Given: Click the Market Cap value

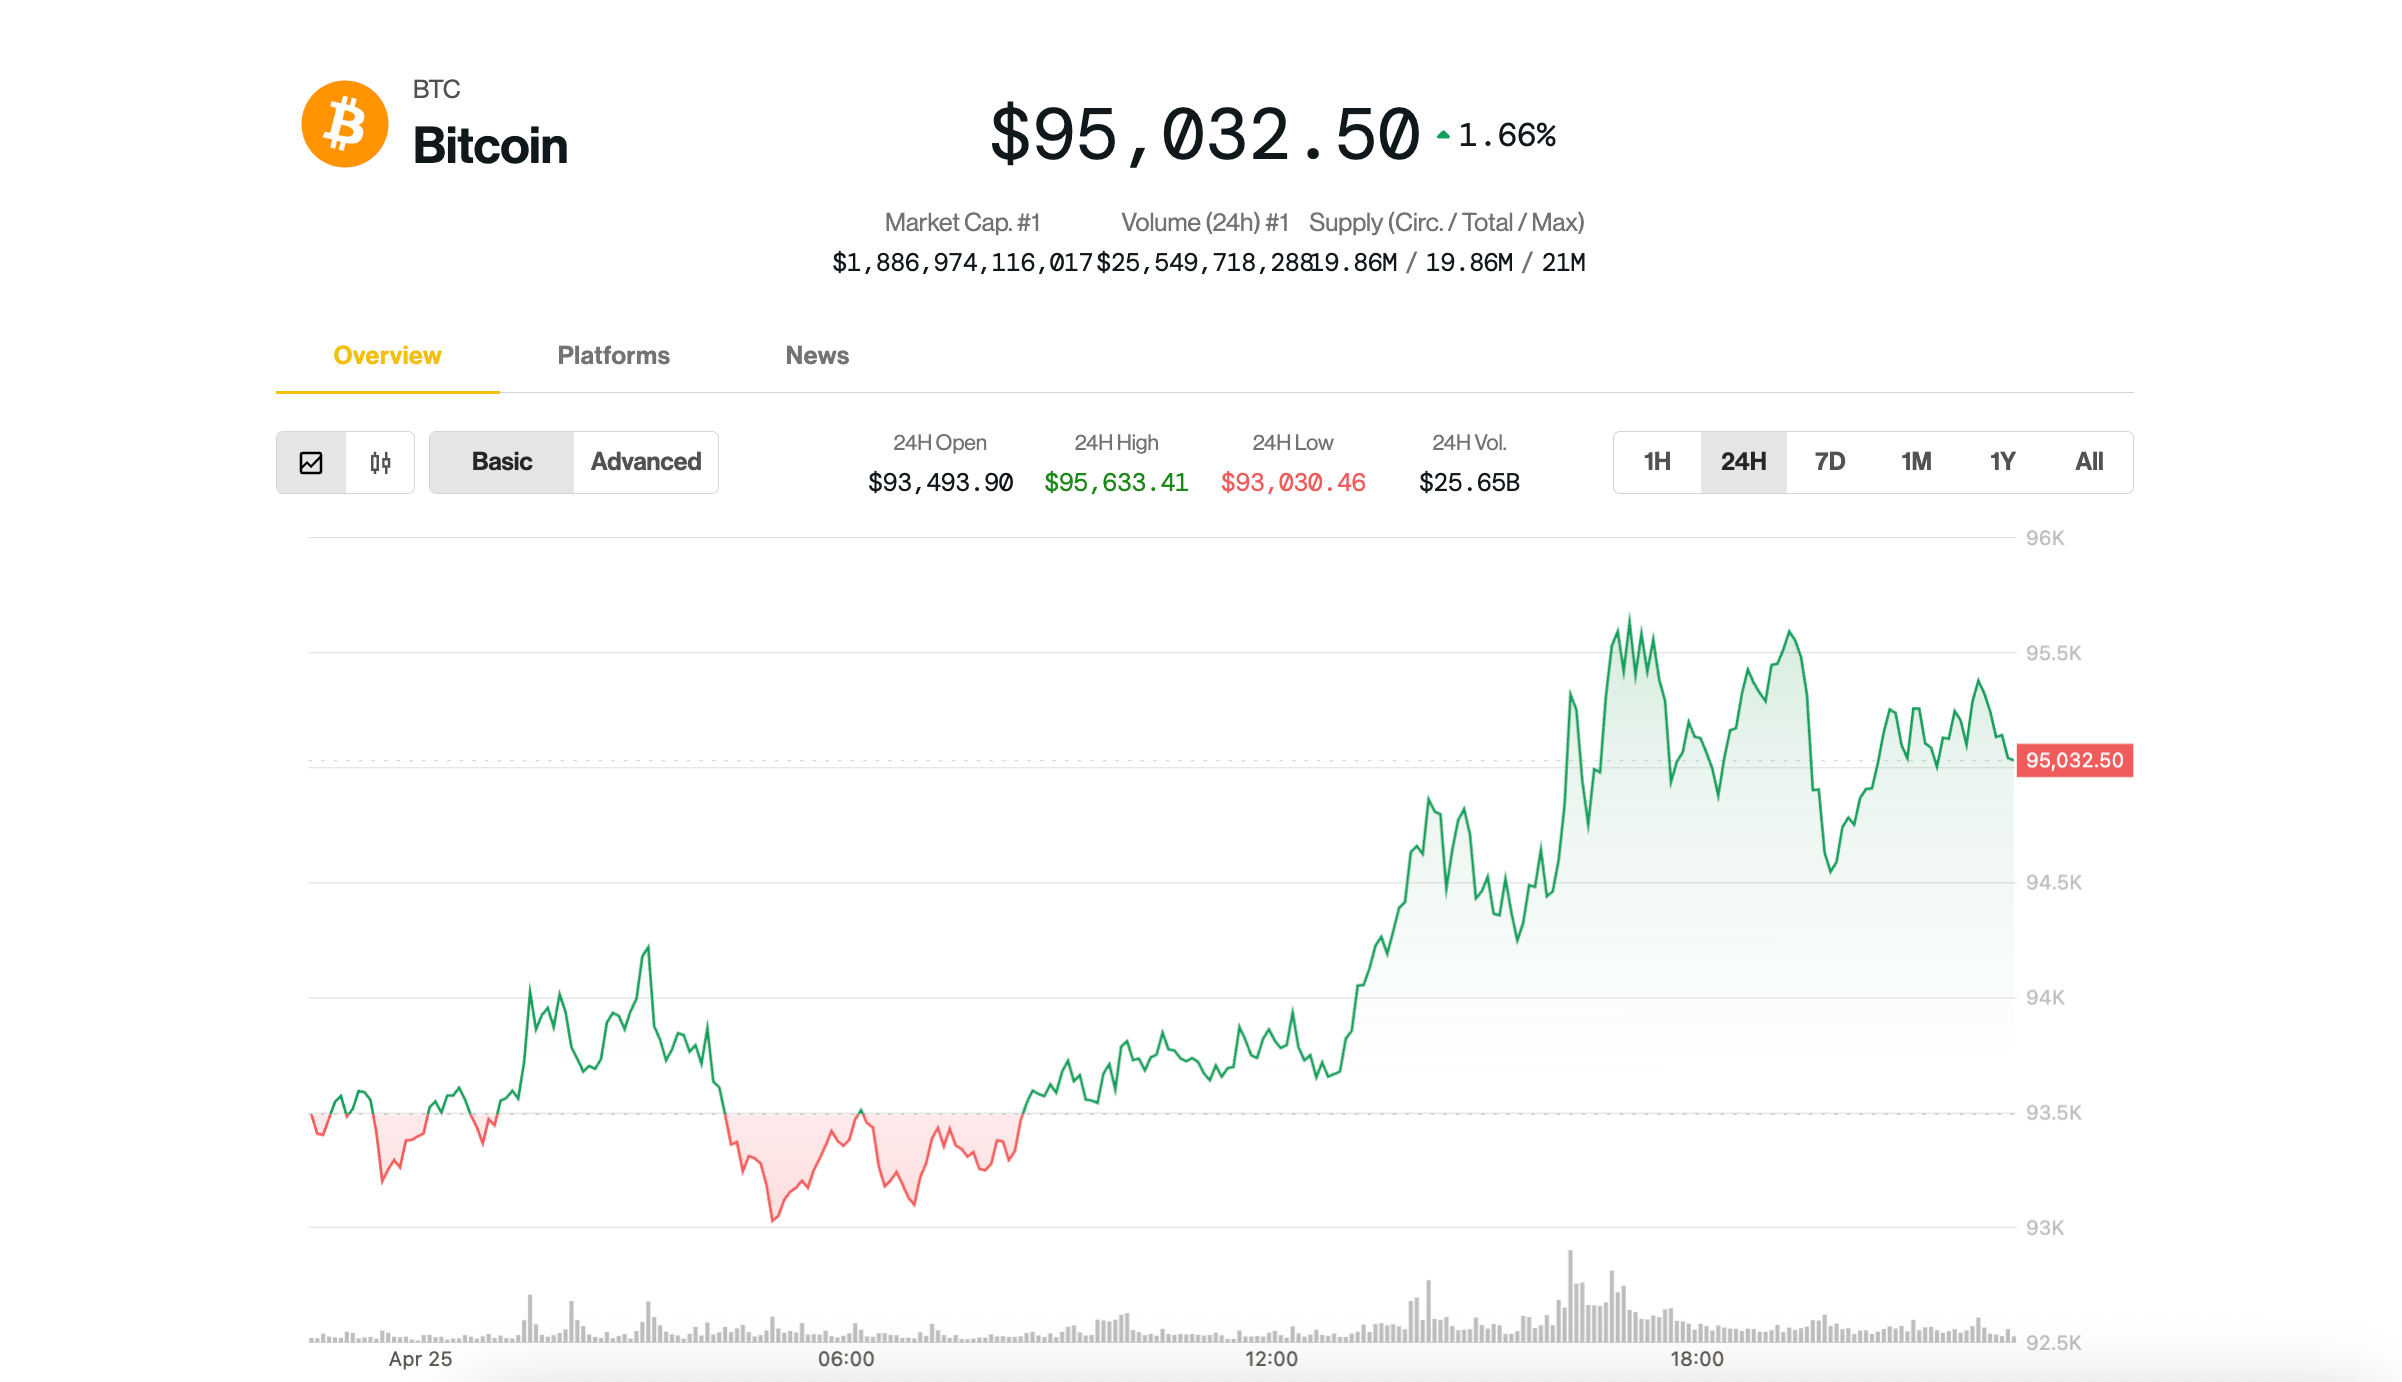Looking at the screenshot, I should (x=962, y=262).
